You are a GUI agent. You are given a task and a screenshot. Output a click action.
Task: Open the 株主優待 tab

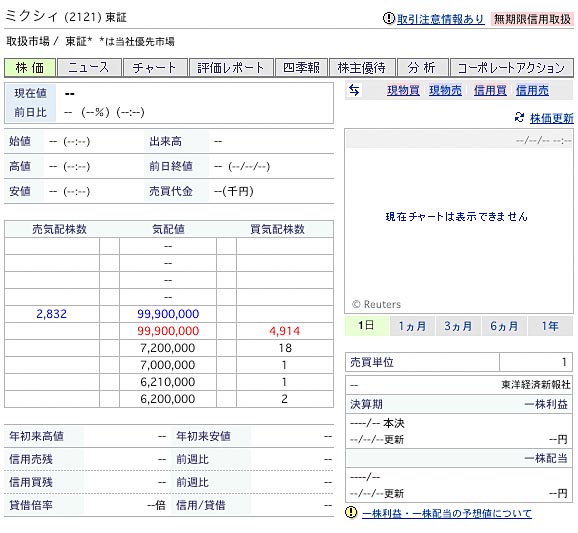pyautogui.click(x=362, y=67)
